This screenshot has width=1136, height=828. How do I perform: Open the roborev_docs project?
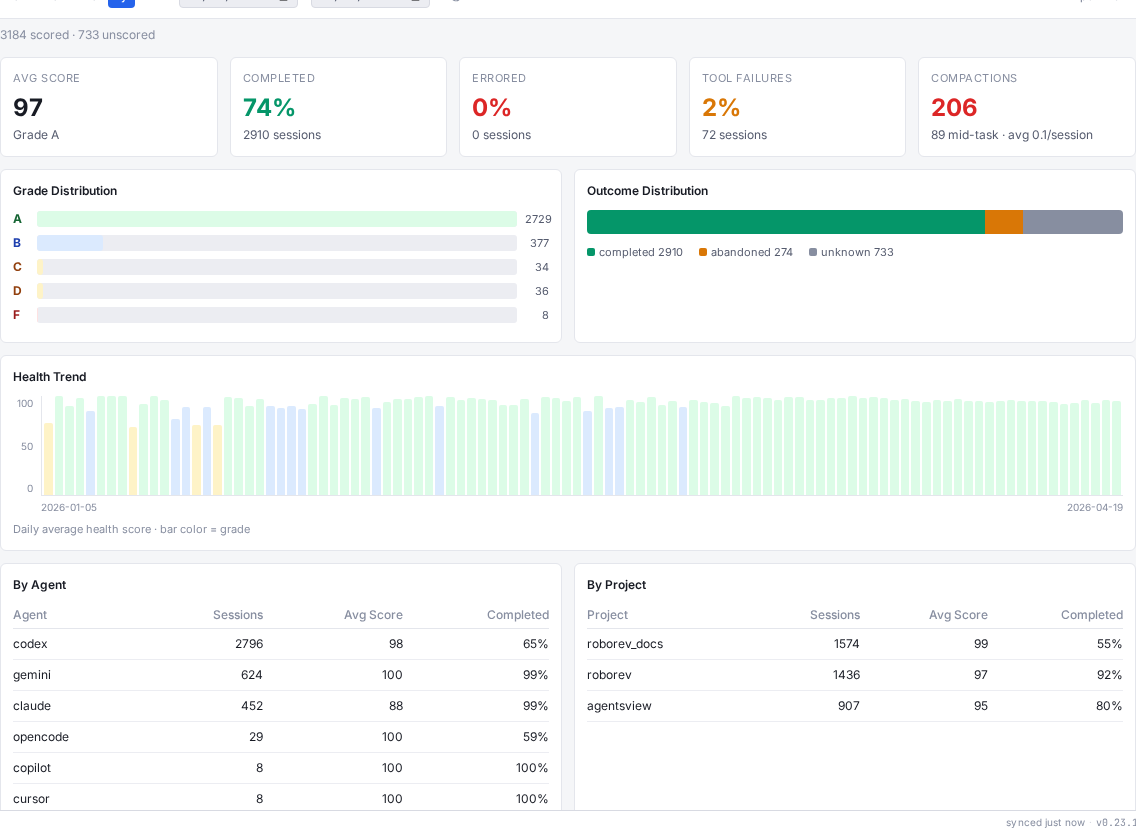(x=625, y=644)
